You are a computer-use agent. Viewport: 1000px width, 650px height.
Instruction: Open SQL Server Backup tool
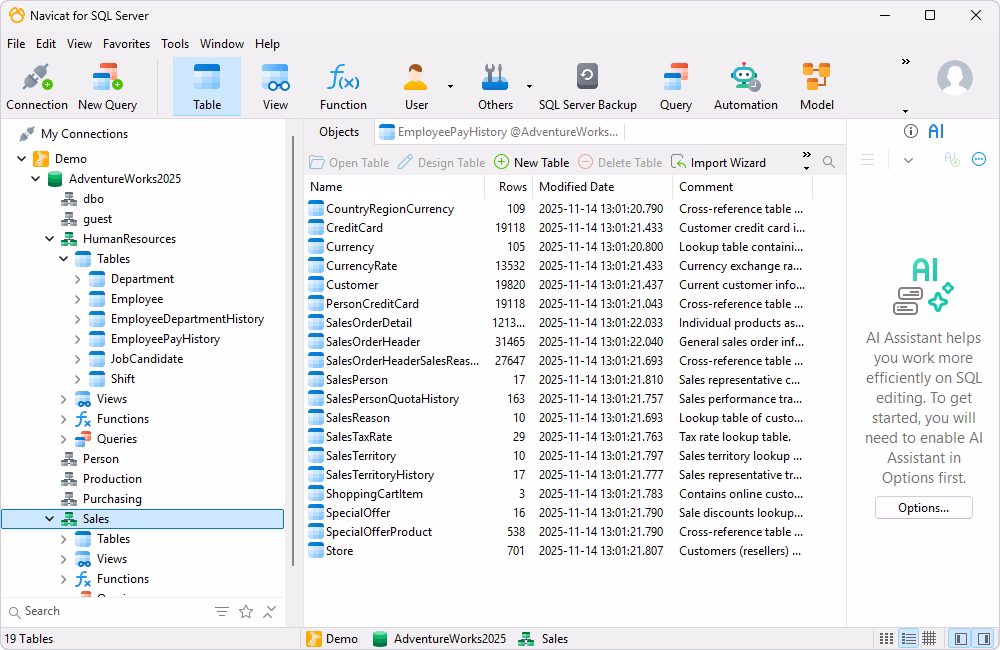(587, 87)
